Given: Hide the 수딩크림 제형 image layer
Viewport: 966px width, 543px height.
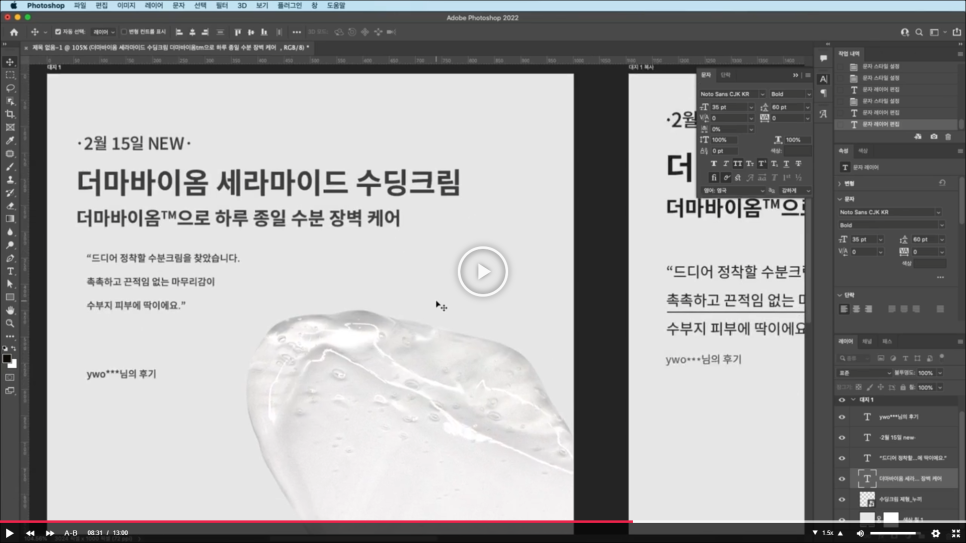Looking at the screenshot, I should click(842, 499).
